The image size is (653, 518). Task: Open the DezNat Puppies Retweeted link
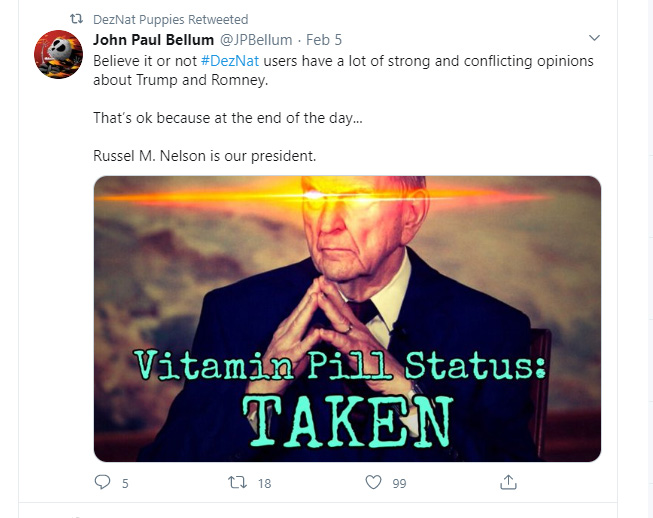(170, 20)
